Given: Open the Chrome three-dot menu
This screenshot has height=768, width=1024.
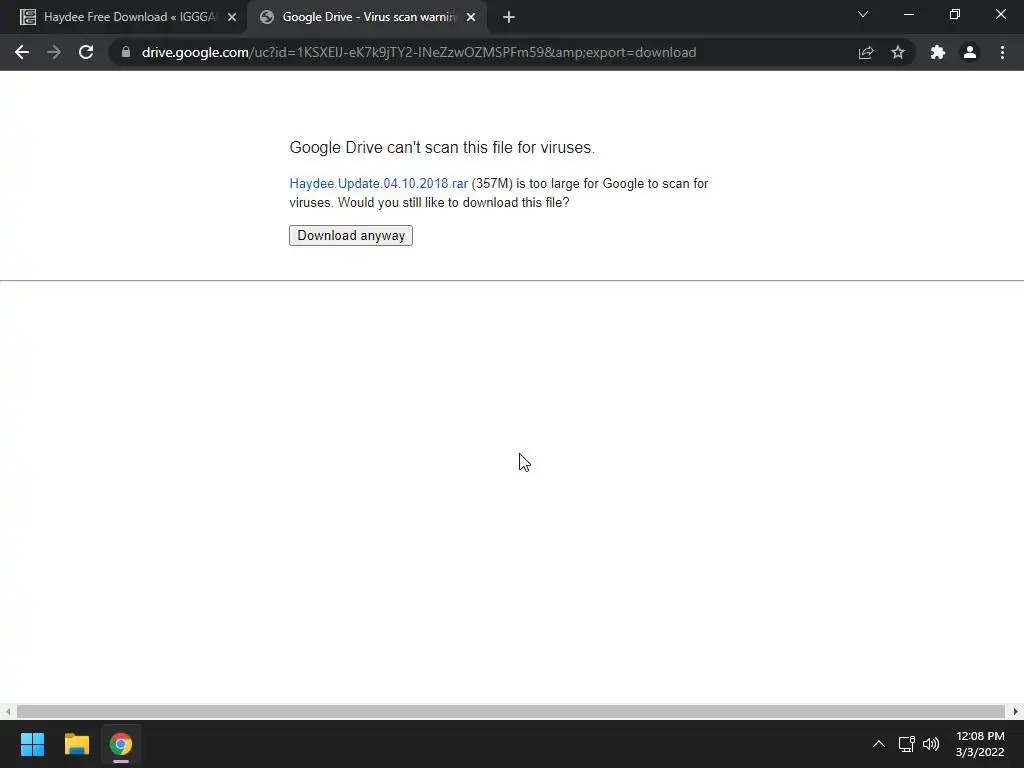Looking at the screenshot, I should click(1002, 52).
